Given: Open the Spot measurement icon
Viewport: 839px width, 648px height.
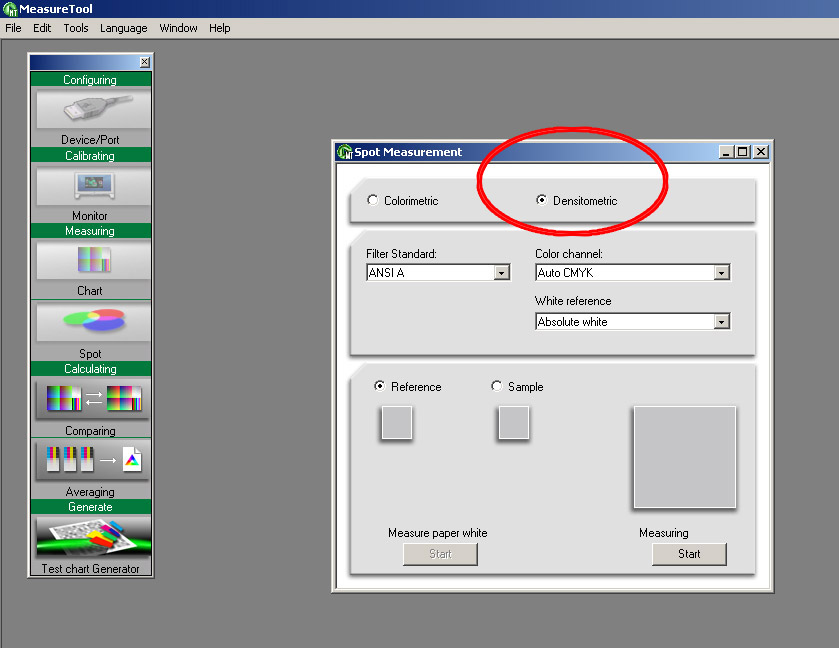Looking at the screenshot, I should [94, 322].
